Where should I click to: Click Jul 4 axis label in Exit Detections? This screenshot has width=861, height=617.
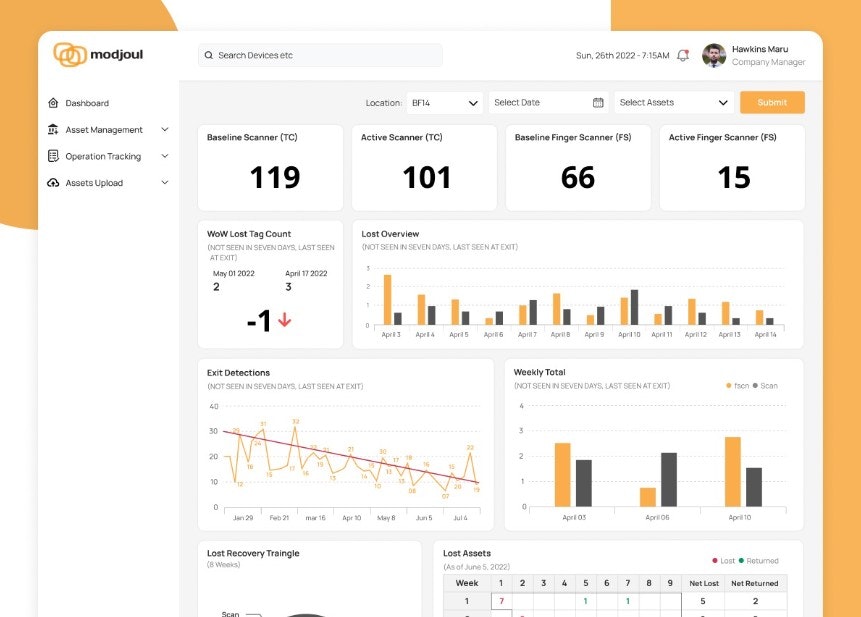[460, 518]
